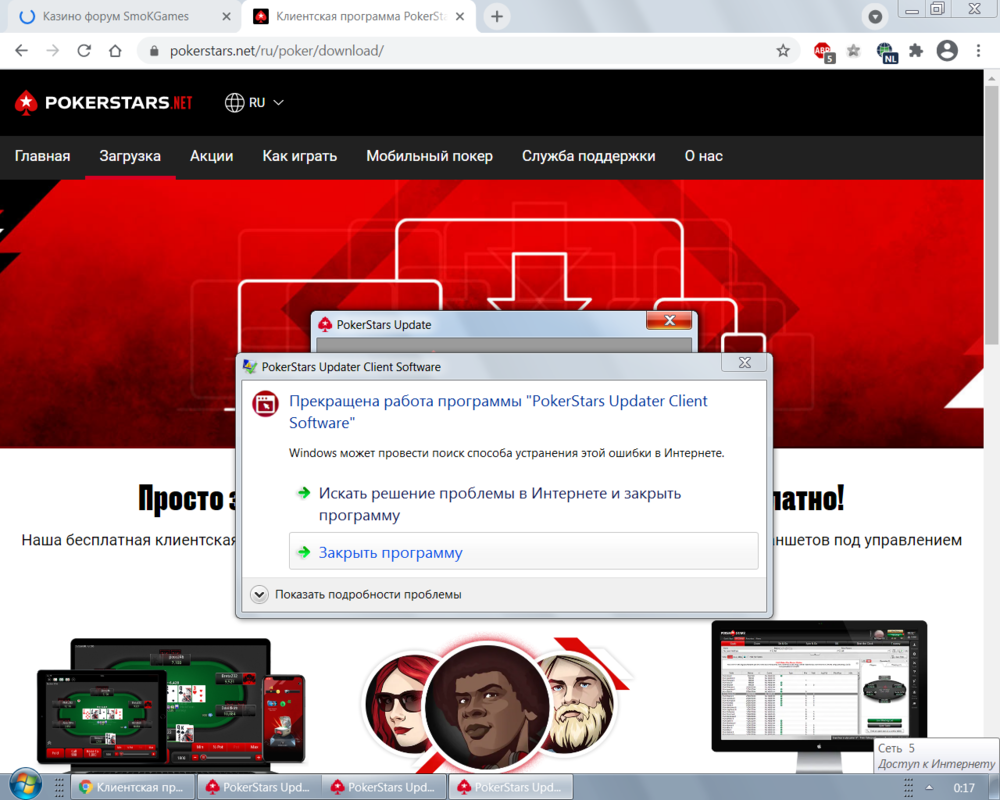Screen dimensions: 1000x800
Task: Switch to Chrome taskbar button Клиентская пр...
Action: (x=133, y=788)
